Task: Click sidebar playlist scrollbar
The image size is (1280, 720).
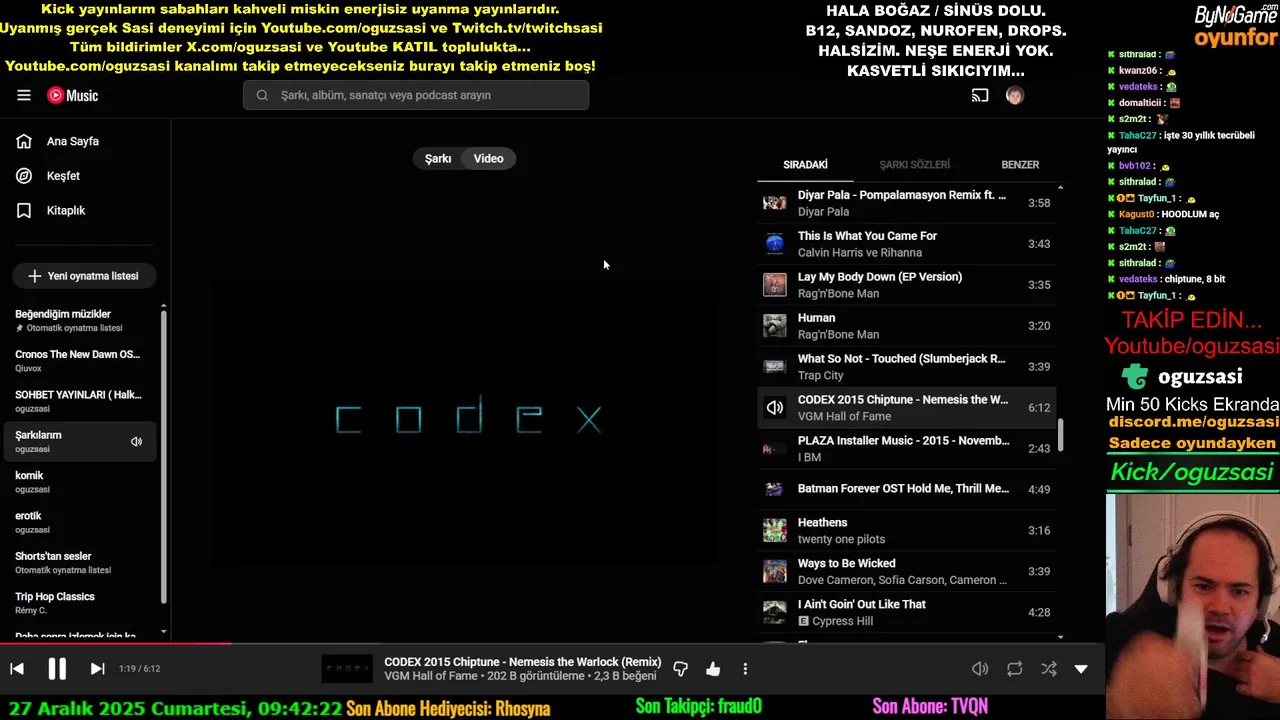Action: pos(164,457)
